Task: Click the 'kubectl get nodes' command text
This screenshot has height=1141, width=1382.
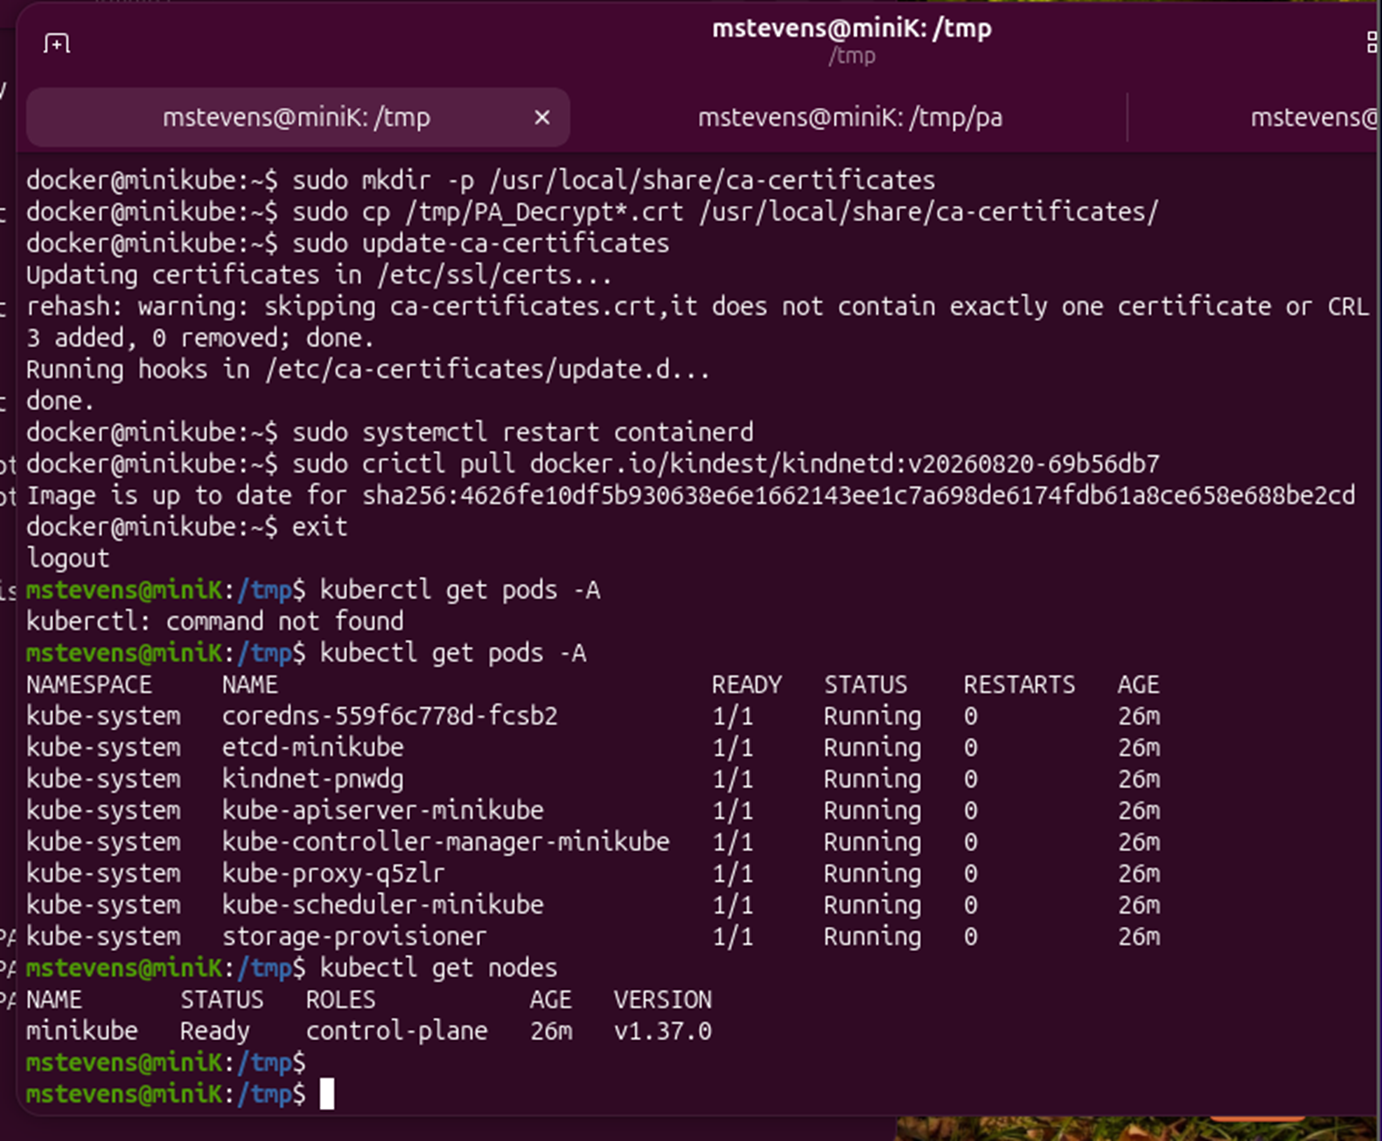Action: pyautogui.click(x=439, y=968)
